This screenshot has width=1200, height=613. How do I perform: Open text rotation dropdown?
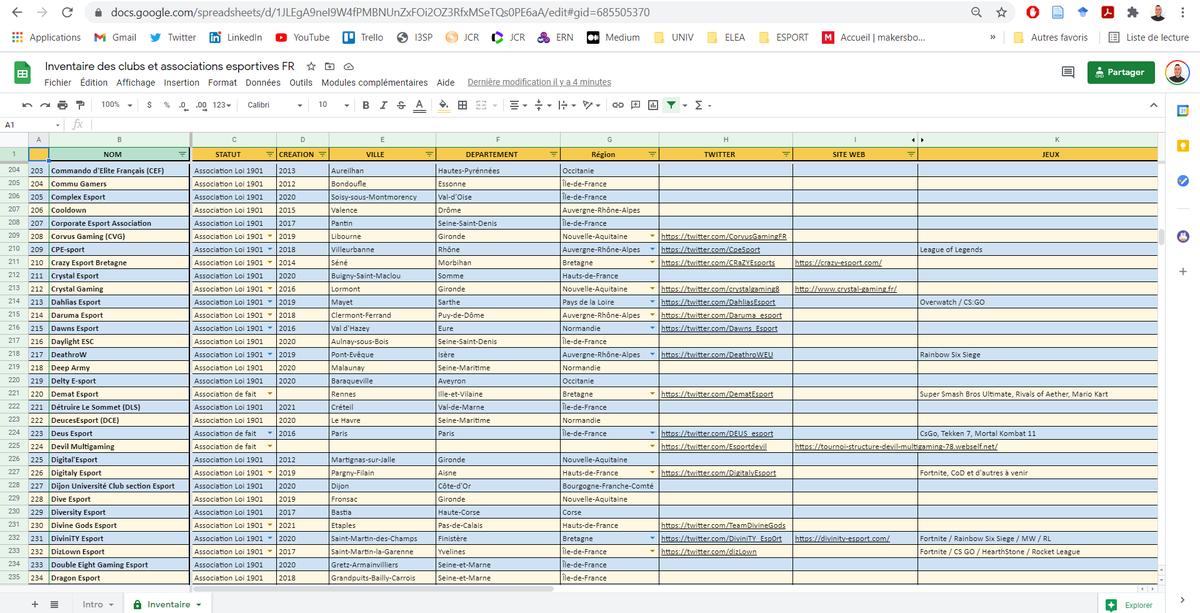[x=592, y=105]
